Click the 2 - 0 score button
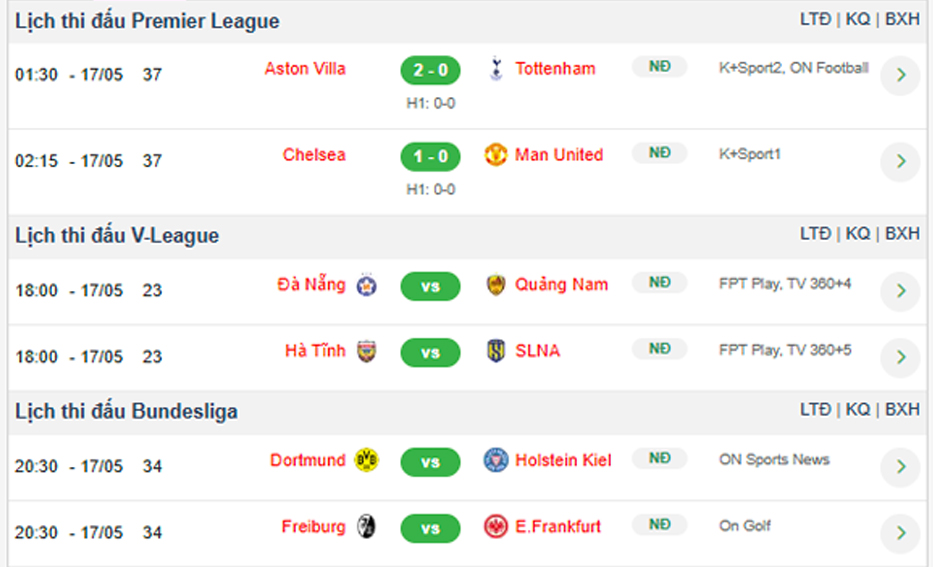Screen dimensions: 933x567 click(x=430, y=70)
